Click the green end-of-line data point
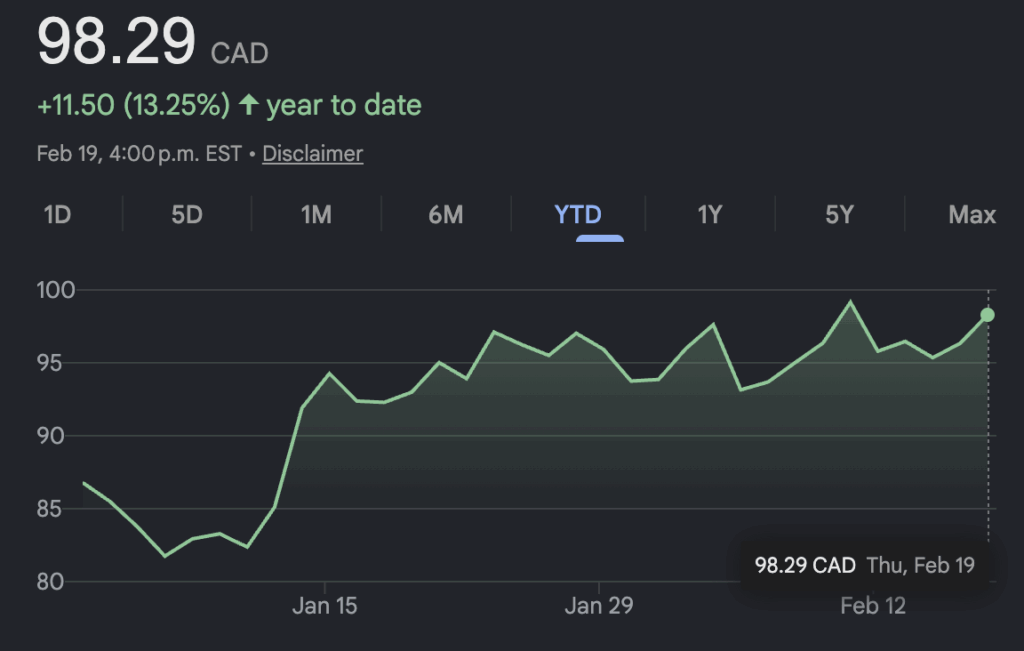The height and width of the screenshot is (651, 1024). click(987, 315)
